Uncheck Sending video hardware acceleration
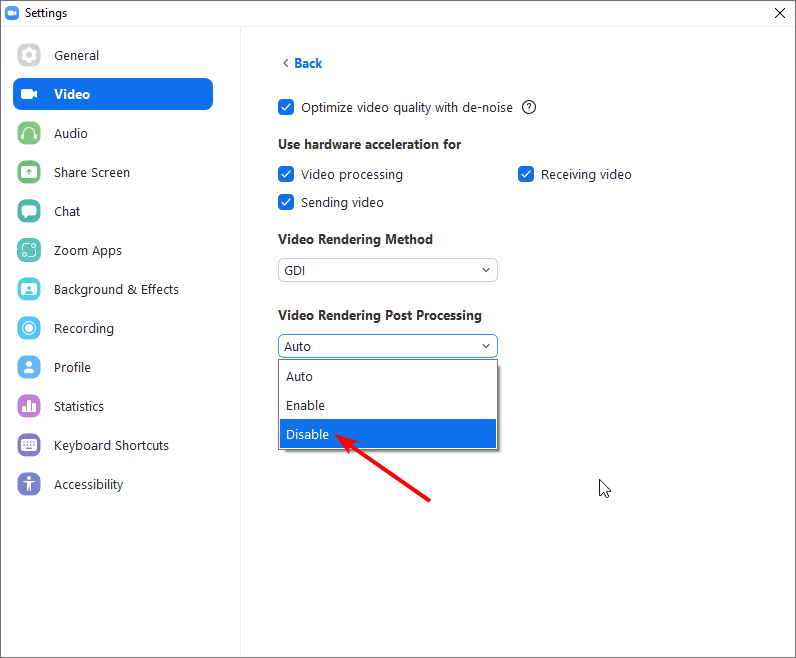This screenshot has width=796, height=658. point(286,202)
